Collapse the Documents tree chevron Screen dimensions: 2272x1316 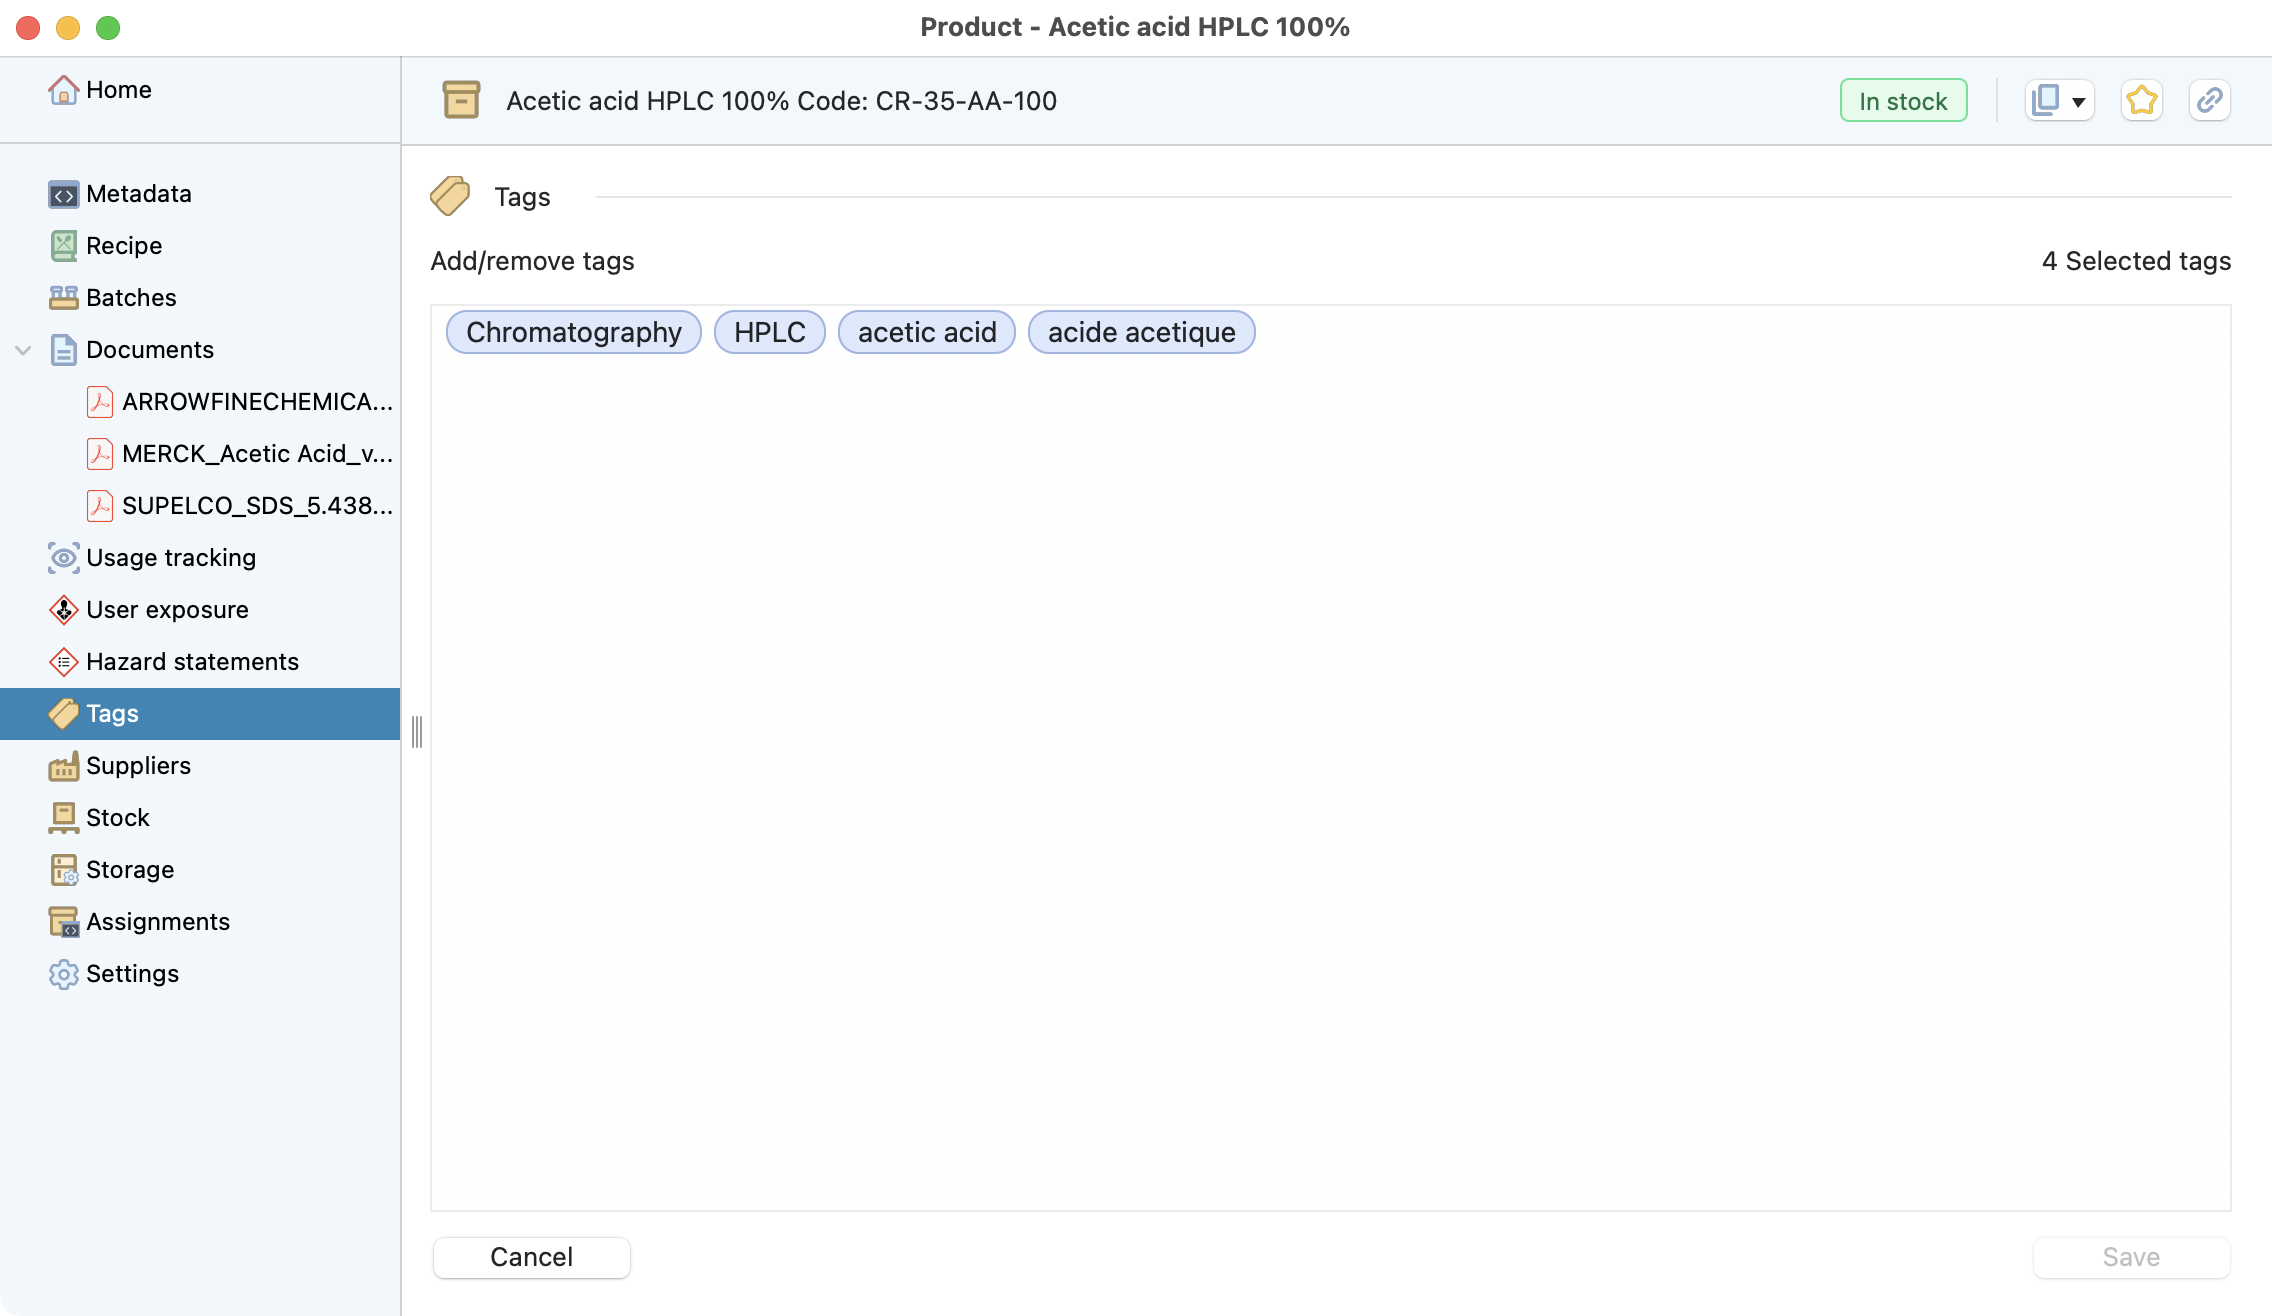pyautogui.click(x=23, y=350)
